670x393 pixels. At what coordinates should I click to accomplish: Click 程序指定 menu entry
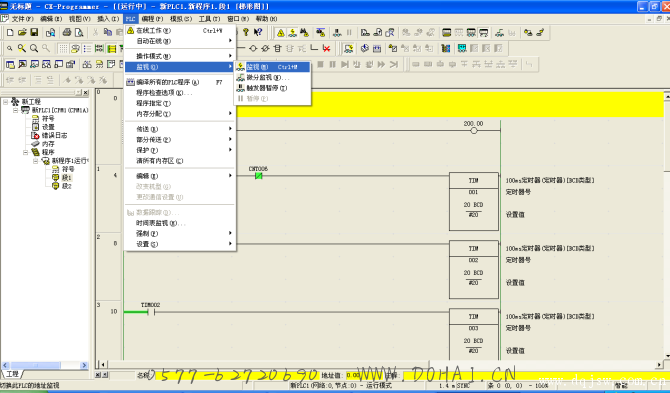point(180,103)
